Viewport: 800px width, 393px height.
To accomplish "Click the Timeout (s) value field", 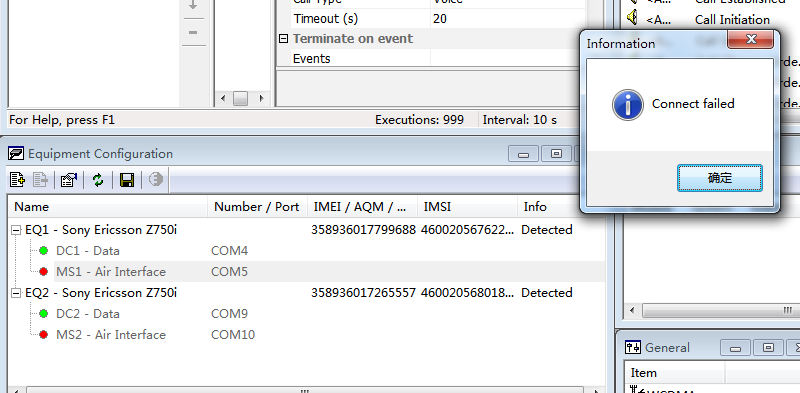I will [x=508, y=19].
